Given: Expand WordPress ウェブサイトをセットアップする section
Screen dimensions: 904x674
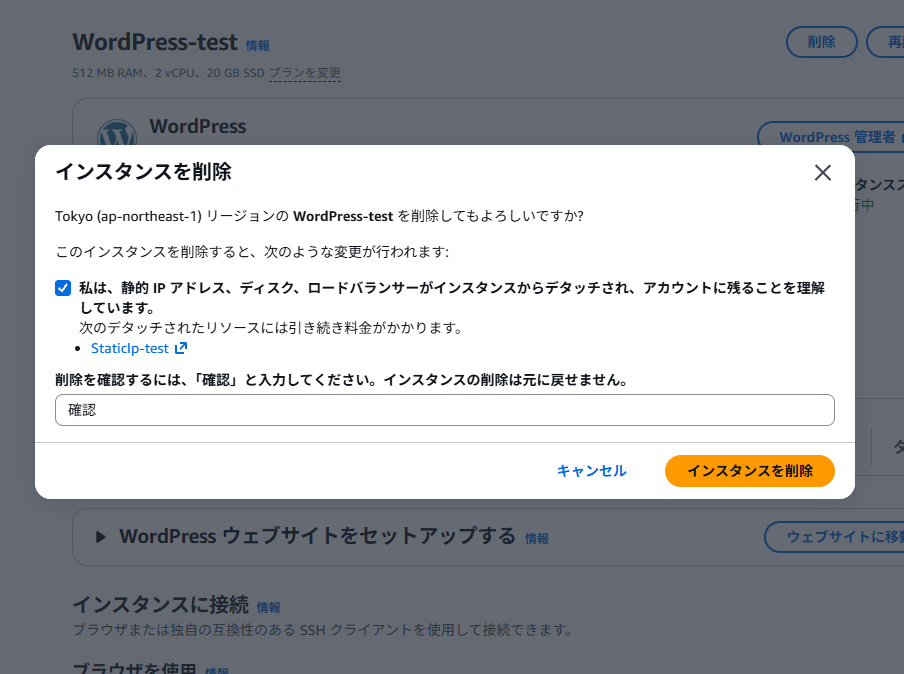Looking at the screenshot, I should click(100, 537).
